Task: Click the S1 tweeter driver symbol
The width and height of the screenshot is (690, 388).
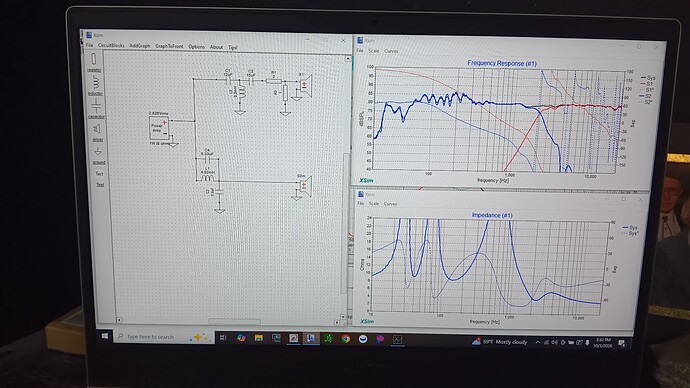Action: tap(305, 86)
